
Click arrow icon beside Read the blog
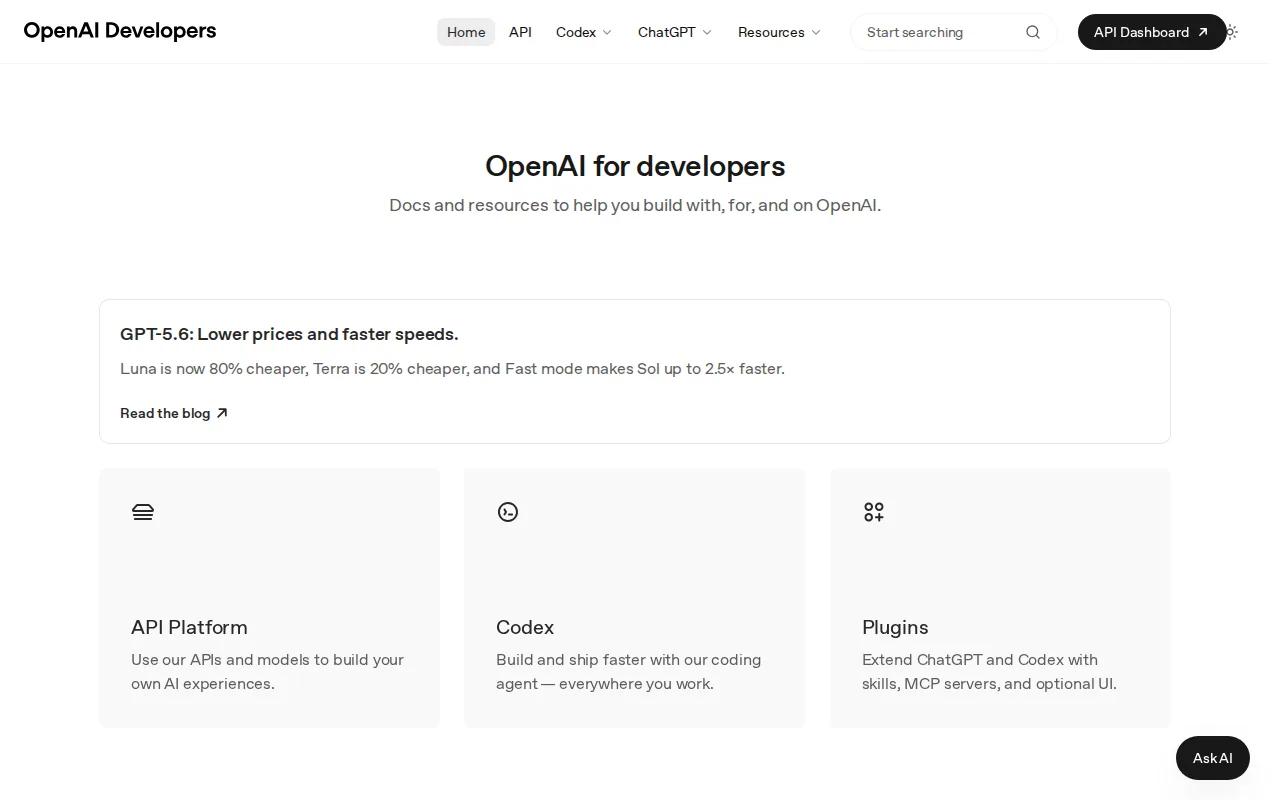222,413
